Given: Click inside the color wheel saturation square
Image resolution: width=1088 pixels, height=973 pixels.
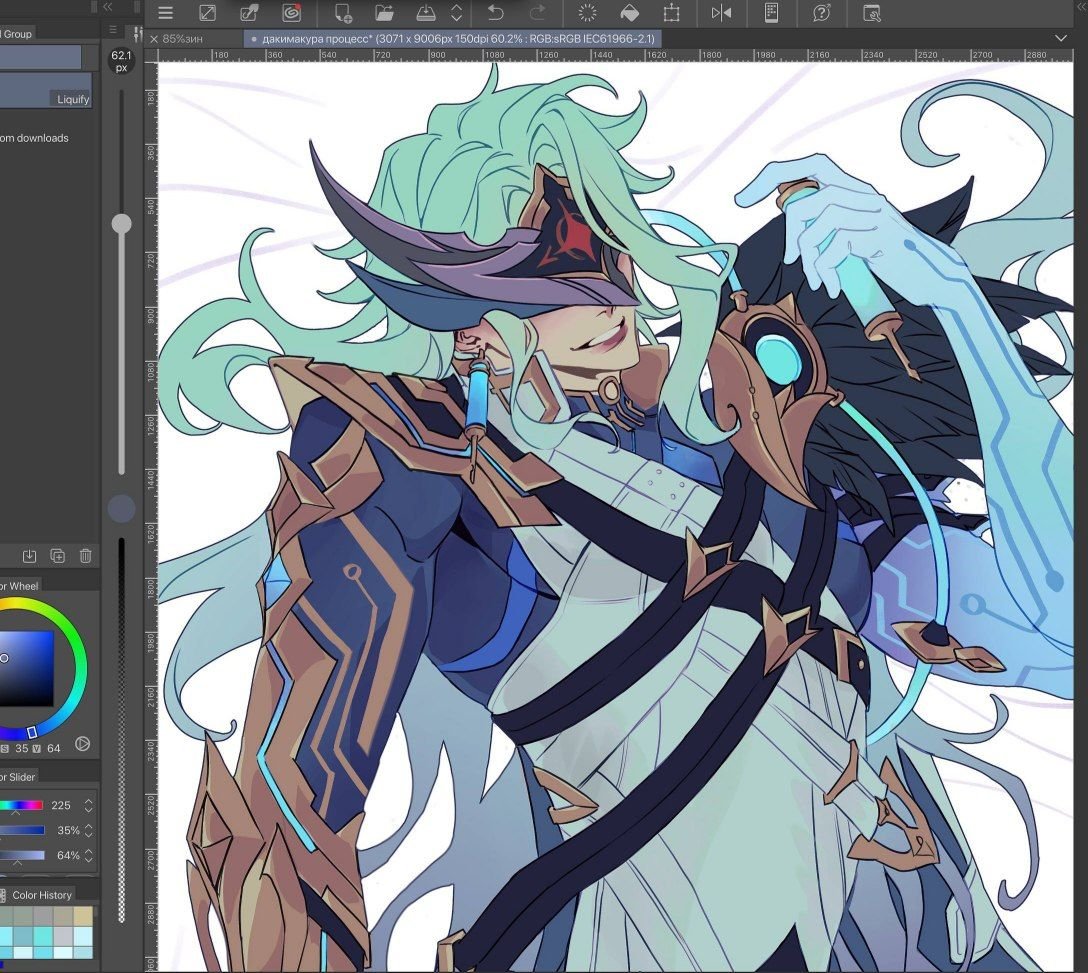Looking at the screenshot, I should pyautogui.click(x=26, y=668).
